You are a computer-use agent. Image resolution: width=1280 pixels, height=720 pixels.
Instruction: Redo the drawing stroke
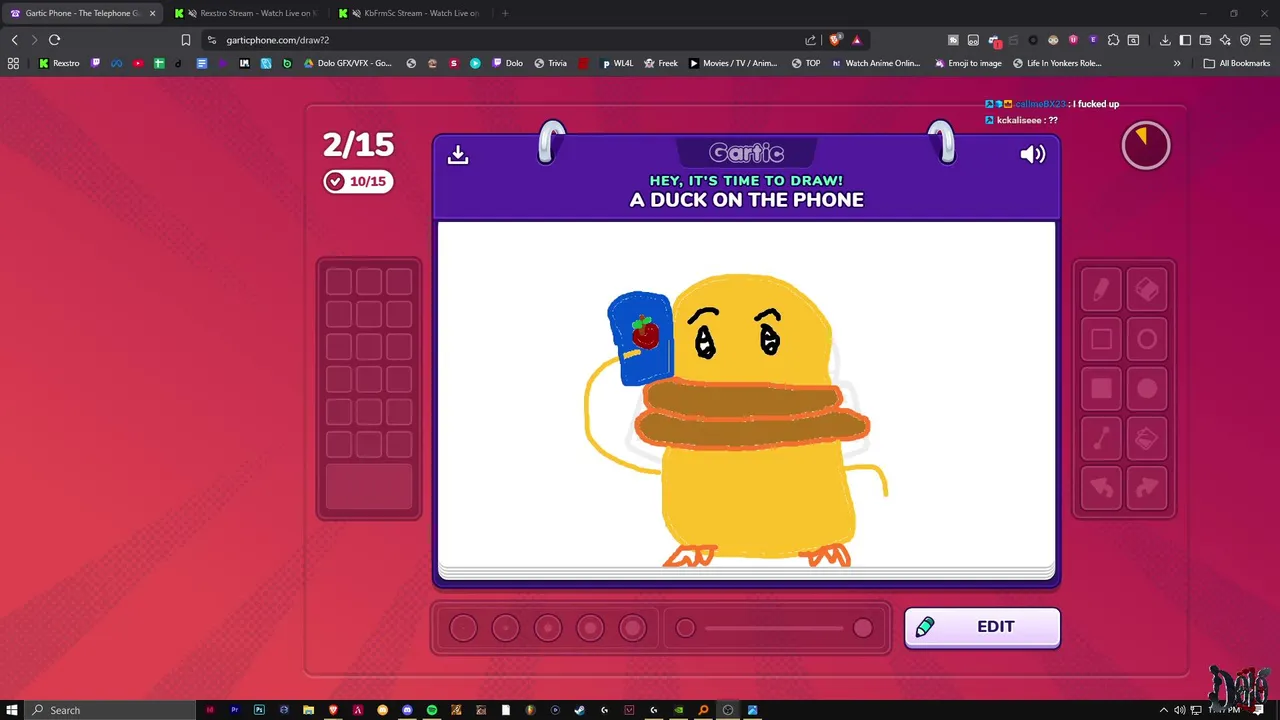[x=1147, y=487]
